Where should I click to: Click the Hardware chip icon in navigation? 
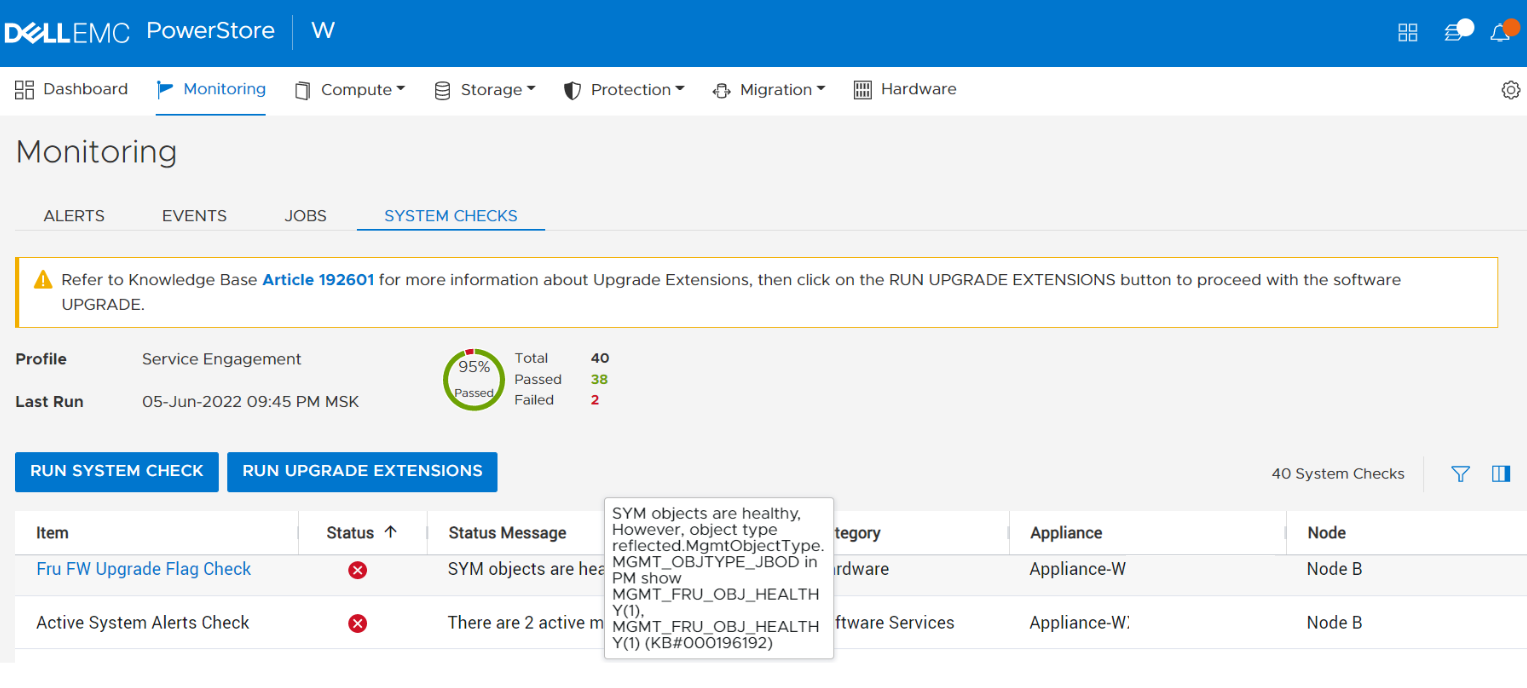point(861,89)
